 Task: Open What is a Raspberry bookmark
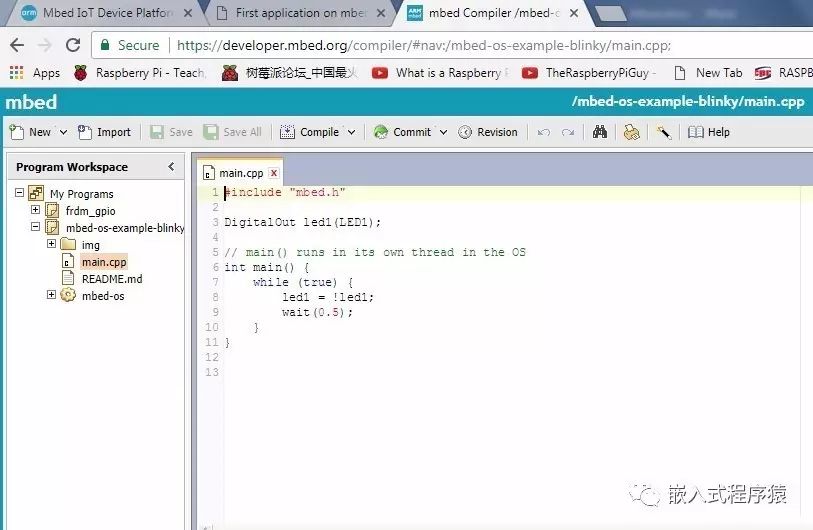point(440,73)
